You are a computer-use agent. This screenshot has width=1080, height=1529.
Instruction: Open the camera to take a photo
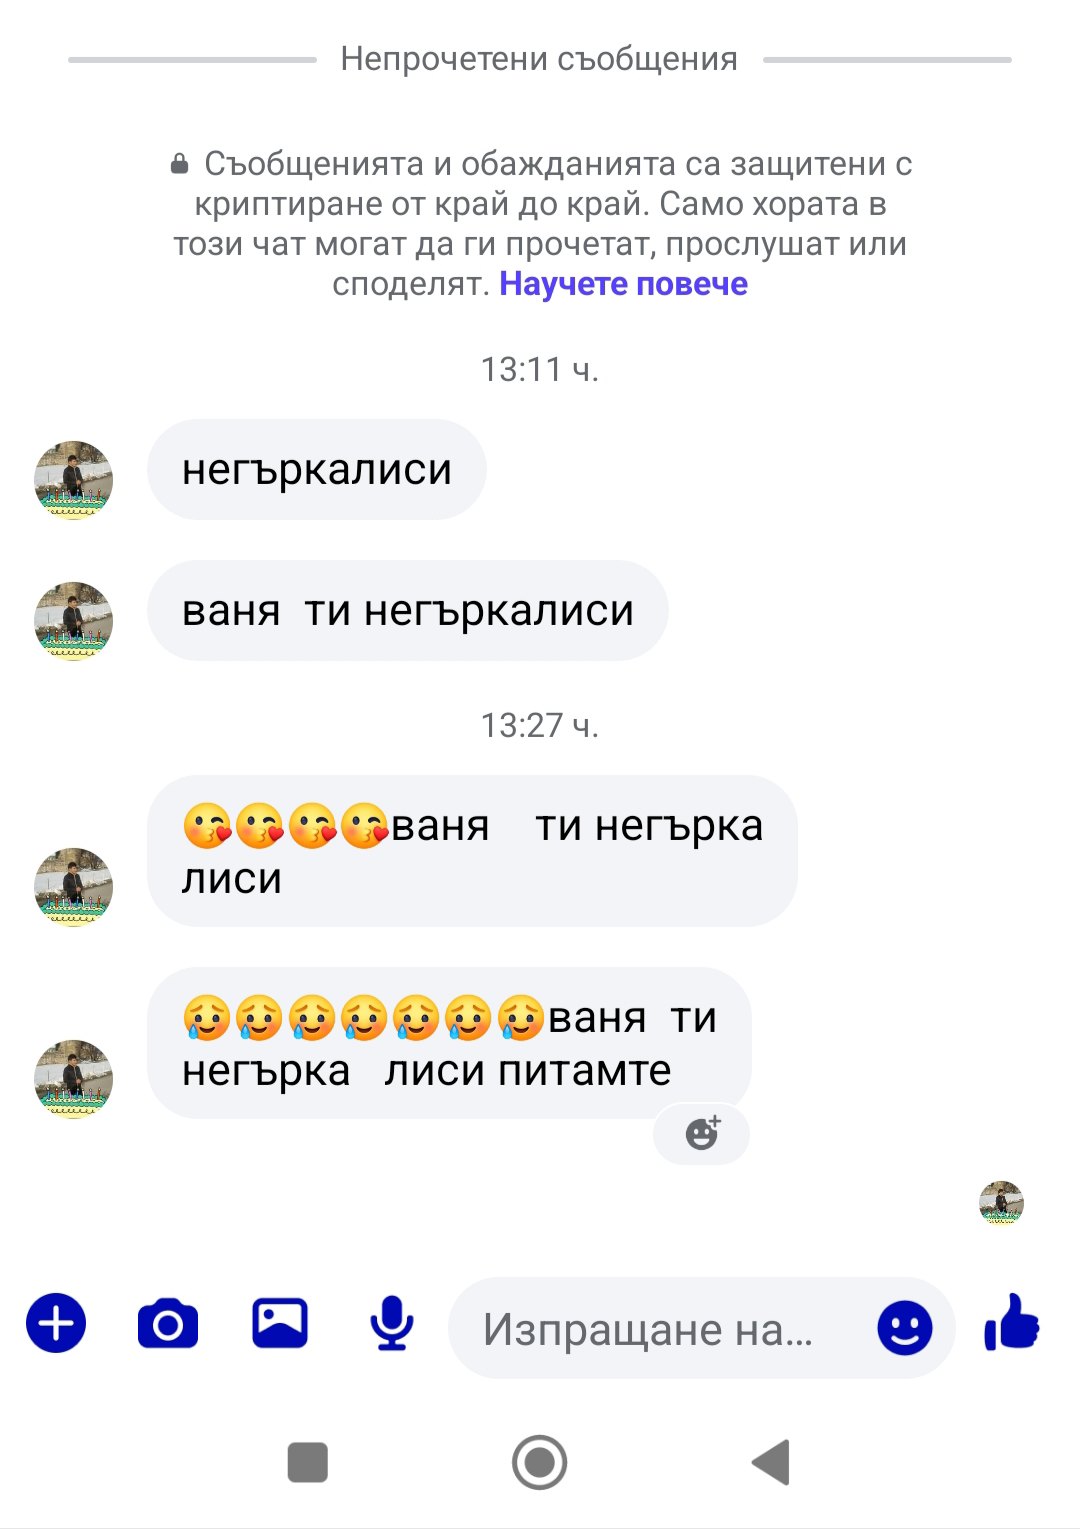pyautogui.click(x=168, y=1324)
